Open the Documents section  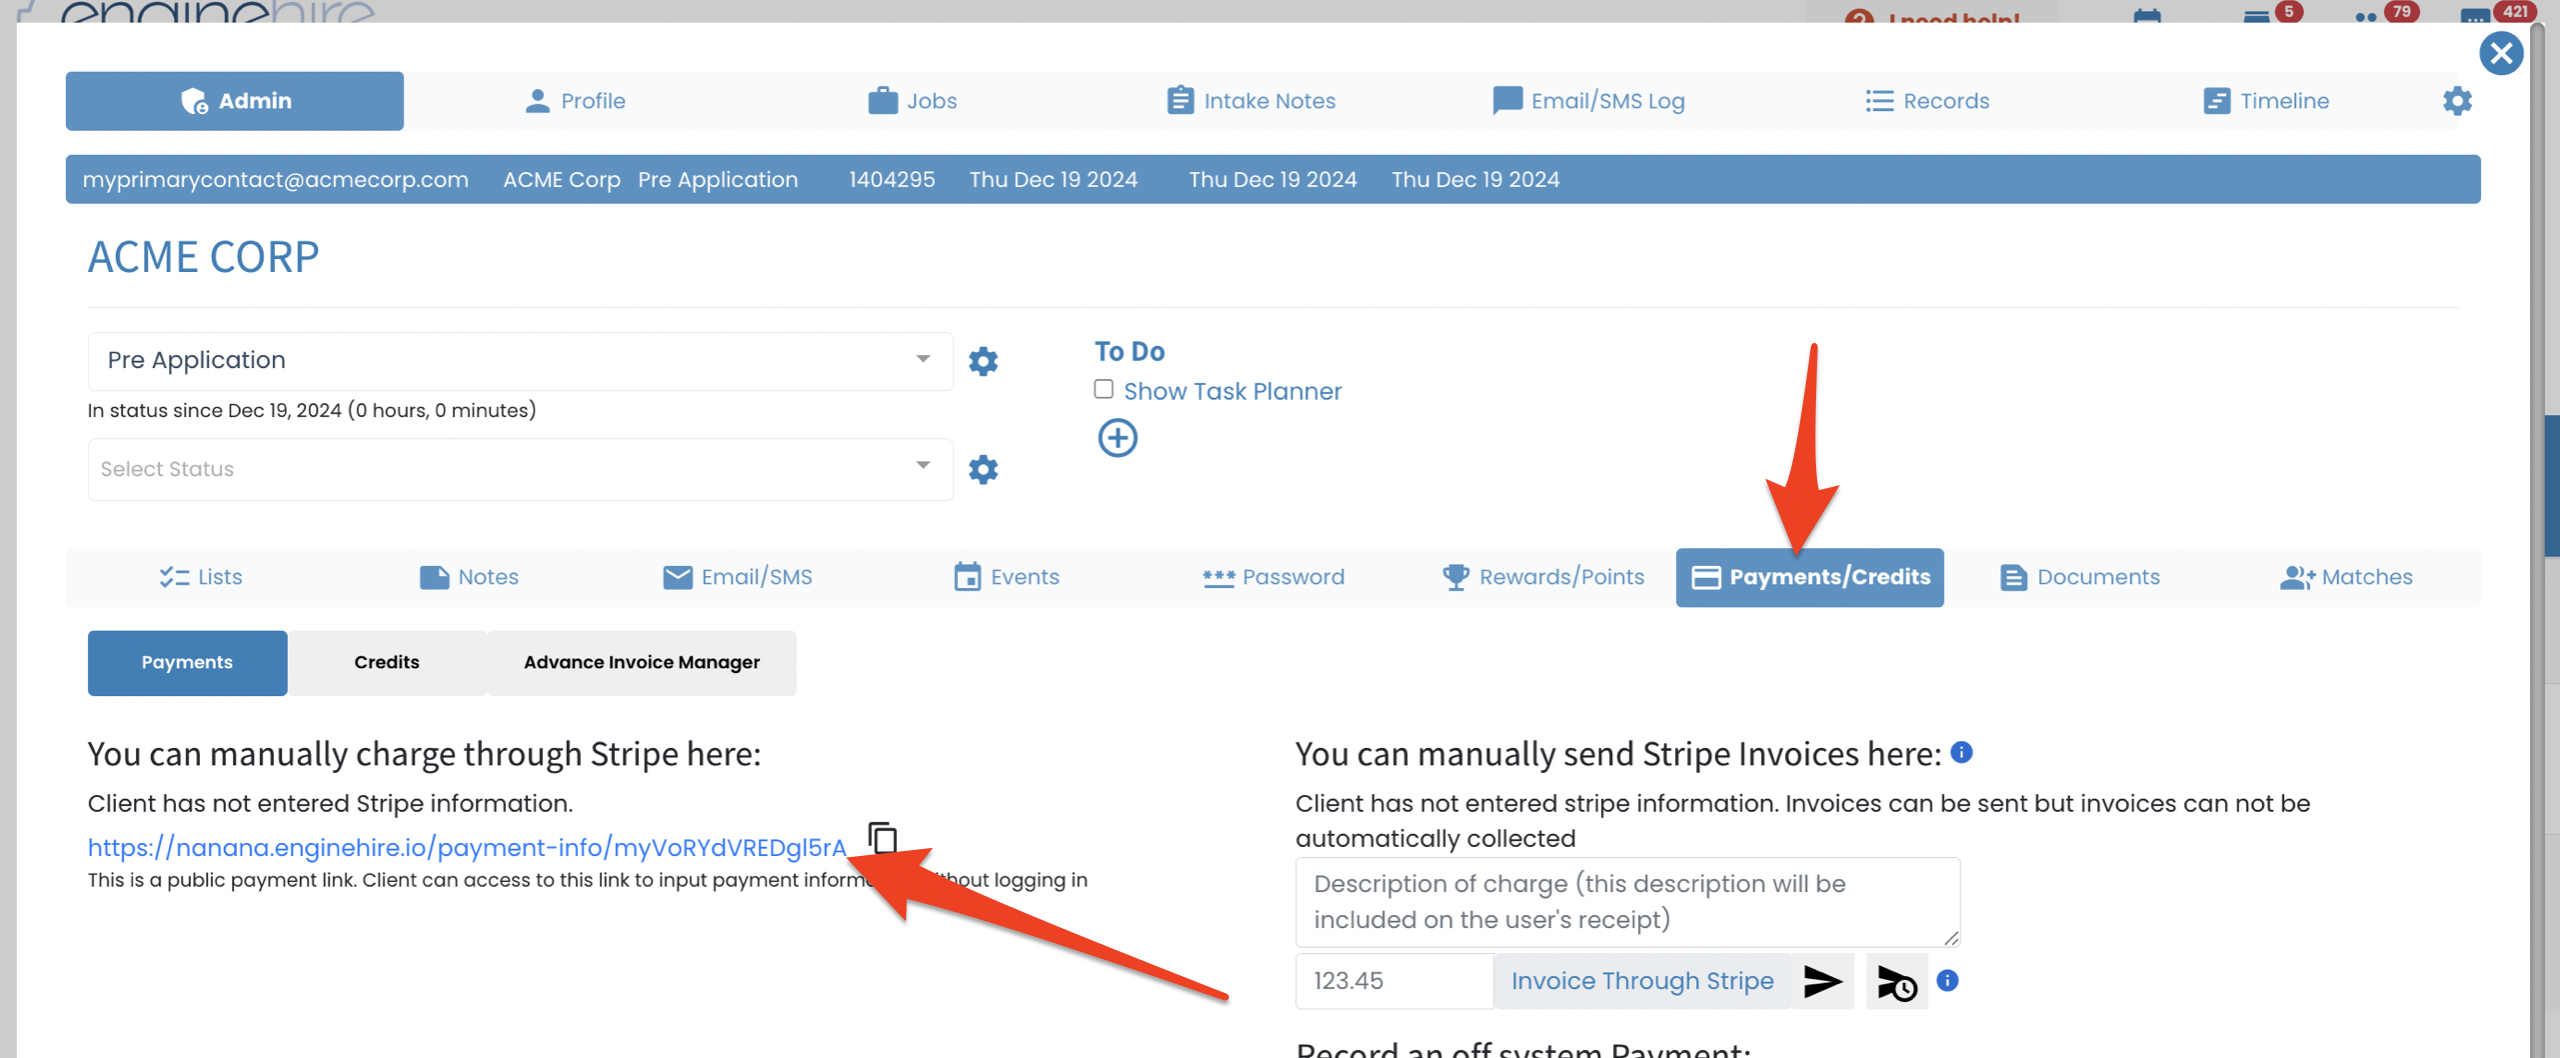coord(2080,577)
